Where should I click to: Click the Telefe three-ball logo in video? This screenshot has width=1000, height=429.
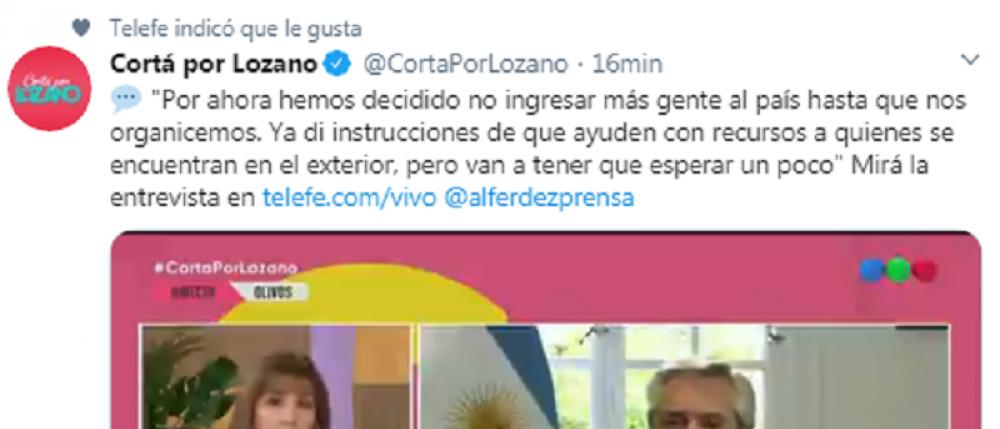click(898, 270)
